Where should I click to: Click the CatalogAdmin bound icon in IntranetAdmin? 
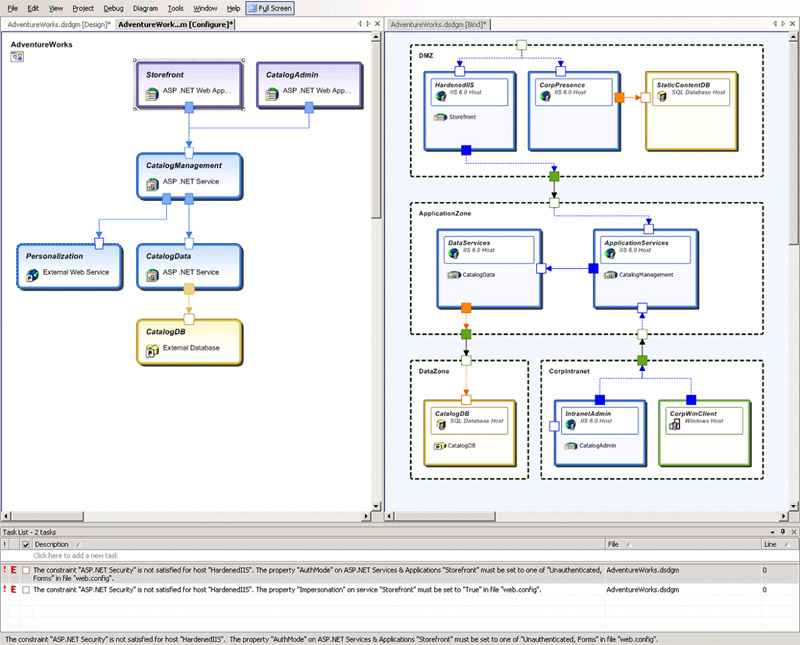pyautogui.click(x=570, y=446)
